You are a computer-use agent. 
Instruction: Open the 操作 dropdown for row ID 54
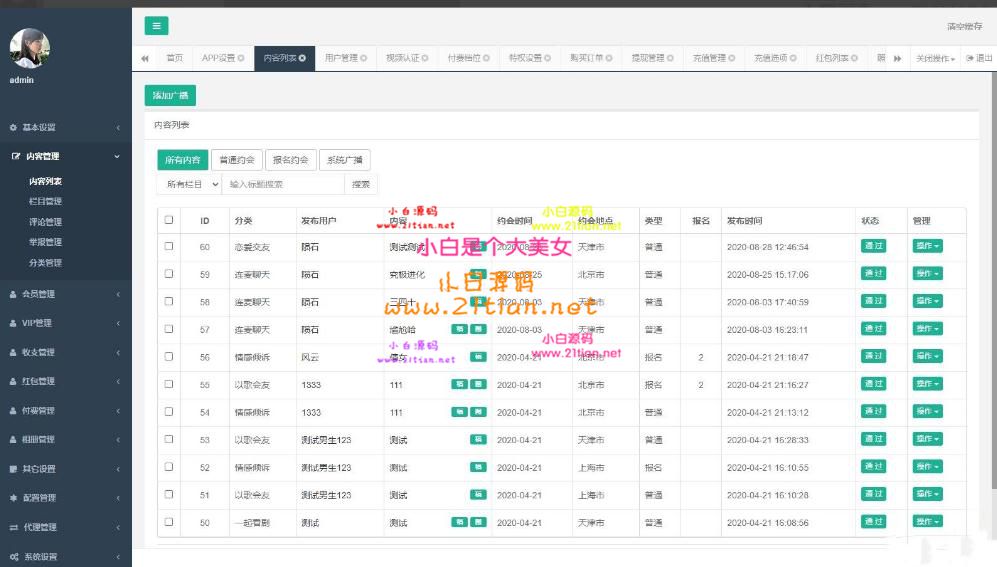[928, 411]
